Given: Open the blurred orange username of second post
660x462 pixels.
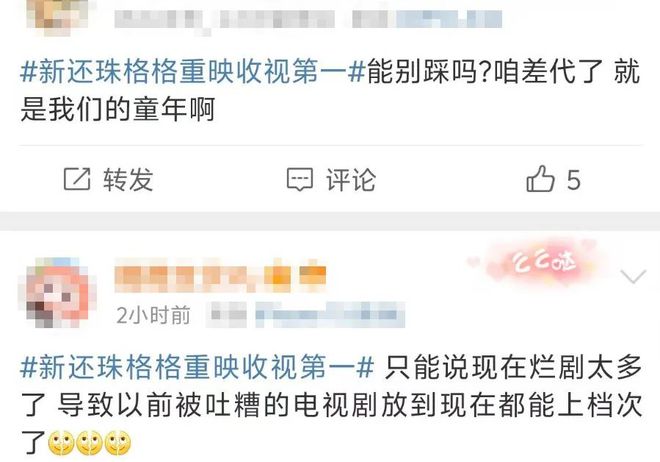Looking at the screenshot, I should 221,276.
